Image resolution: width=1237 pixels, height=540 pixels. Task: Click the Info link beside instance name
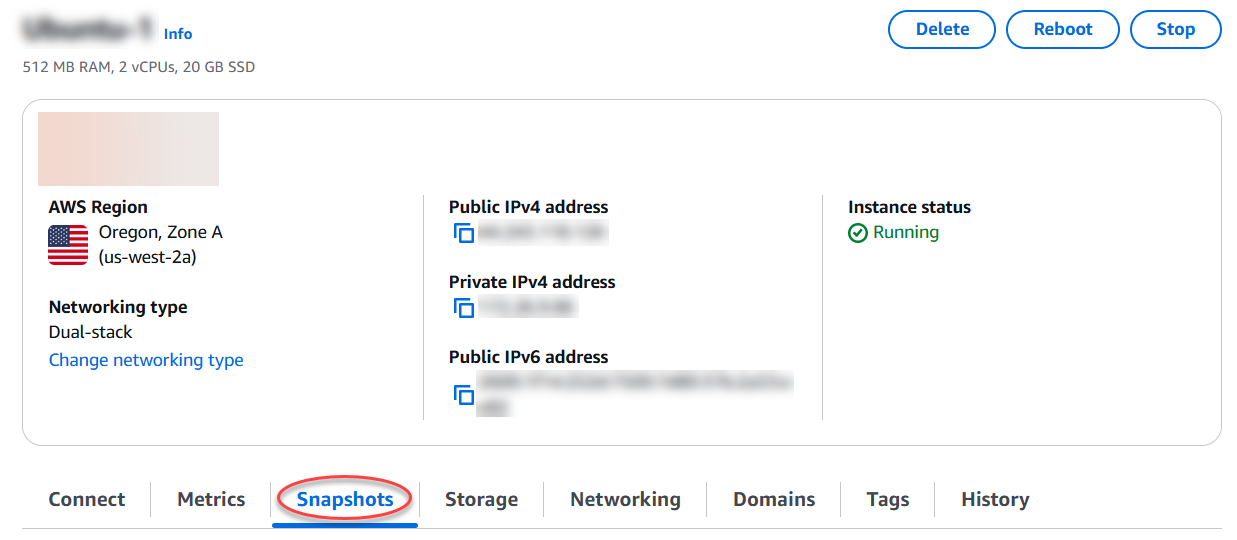pyautogui.click(x=178, y=34)
